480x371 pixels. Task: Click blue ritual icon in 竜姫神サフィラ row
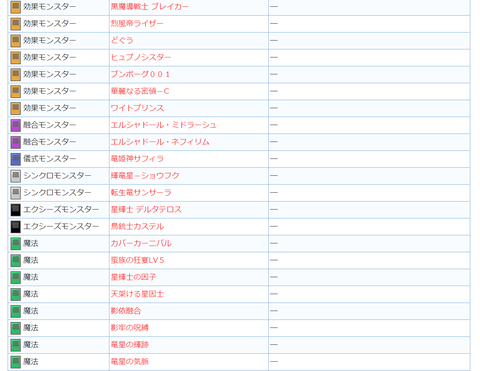click(x=15, y=159)
